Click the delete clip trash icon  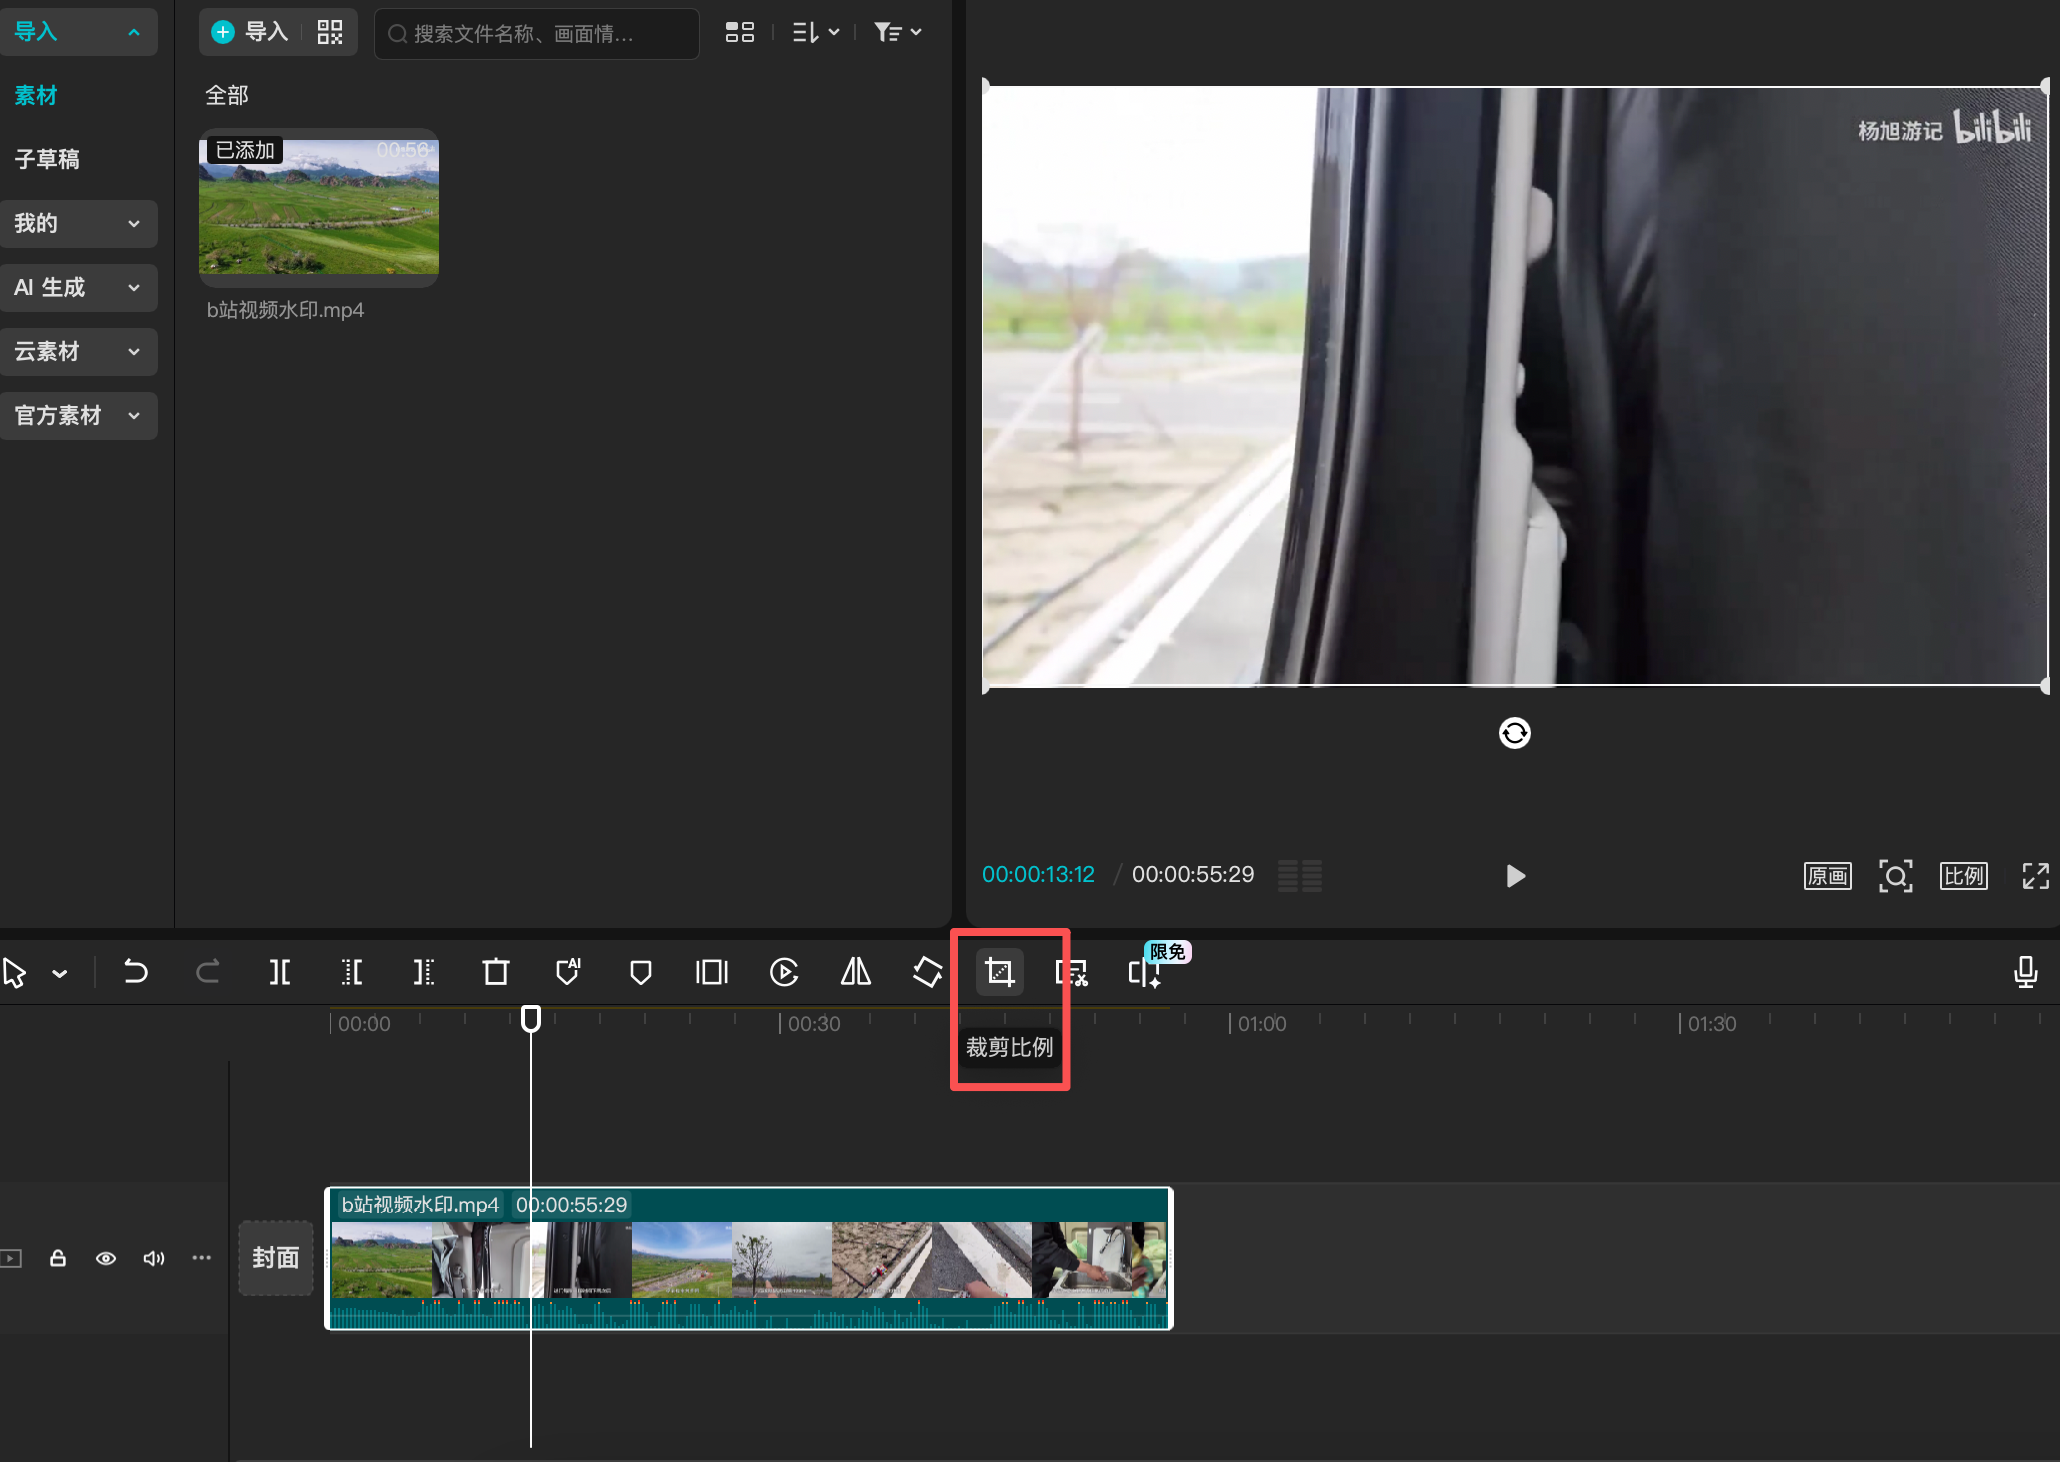pos(496,972)
